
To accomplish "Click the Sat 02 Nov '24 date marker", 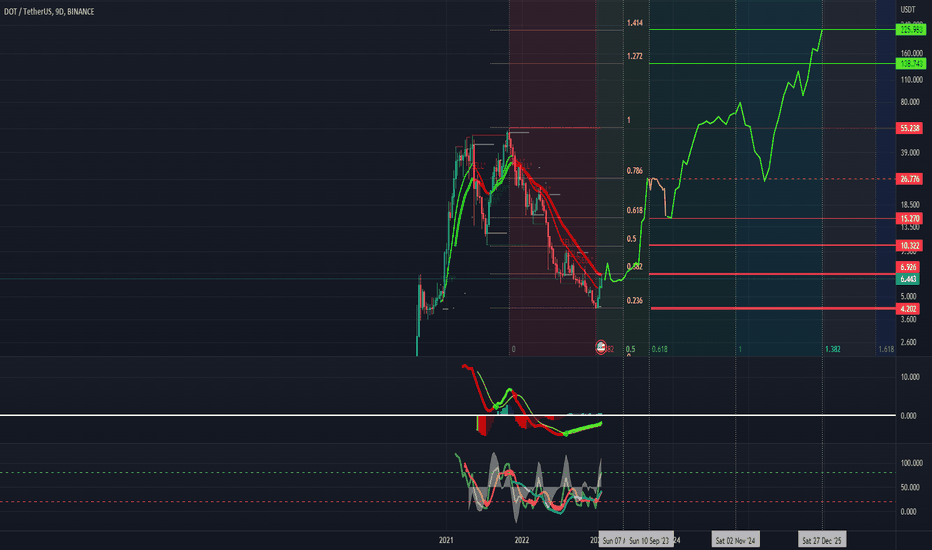I will 735,540.
